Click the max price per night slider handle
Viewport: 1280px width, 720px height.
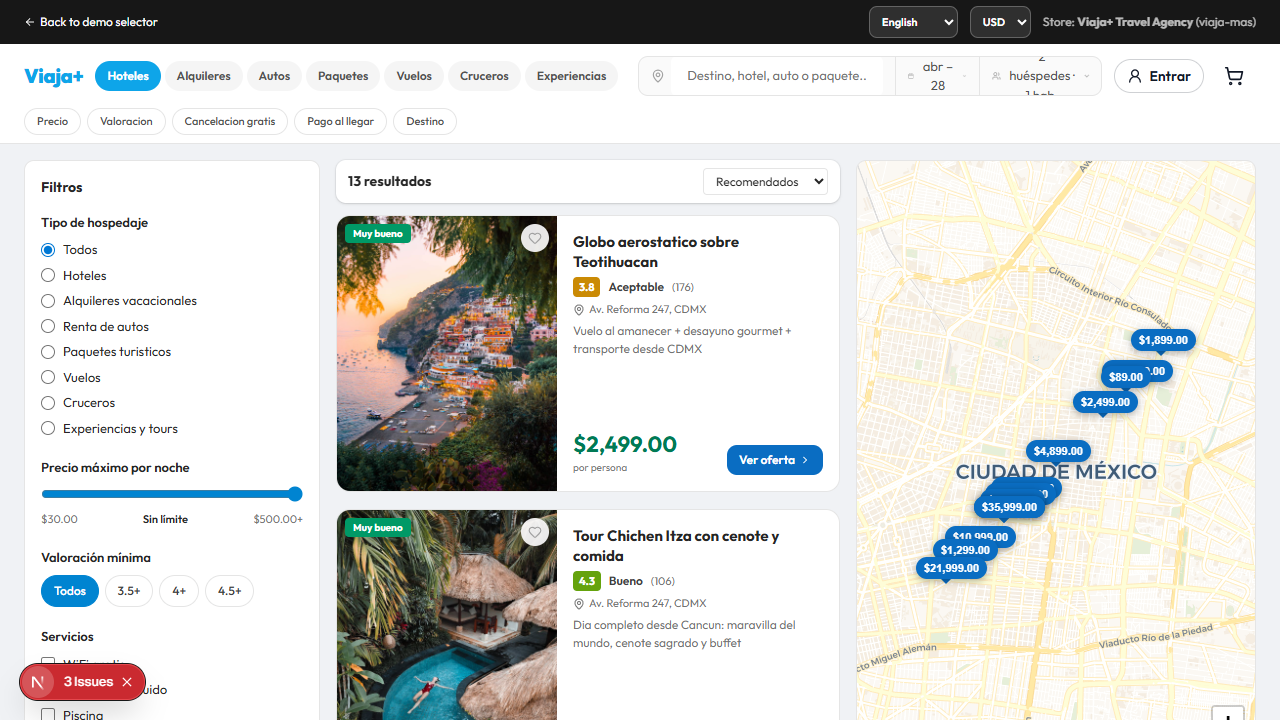[x=295, y=494]
